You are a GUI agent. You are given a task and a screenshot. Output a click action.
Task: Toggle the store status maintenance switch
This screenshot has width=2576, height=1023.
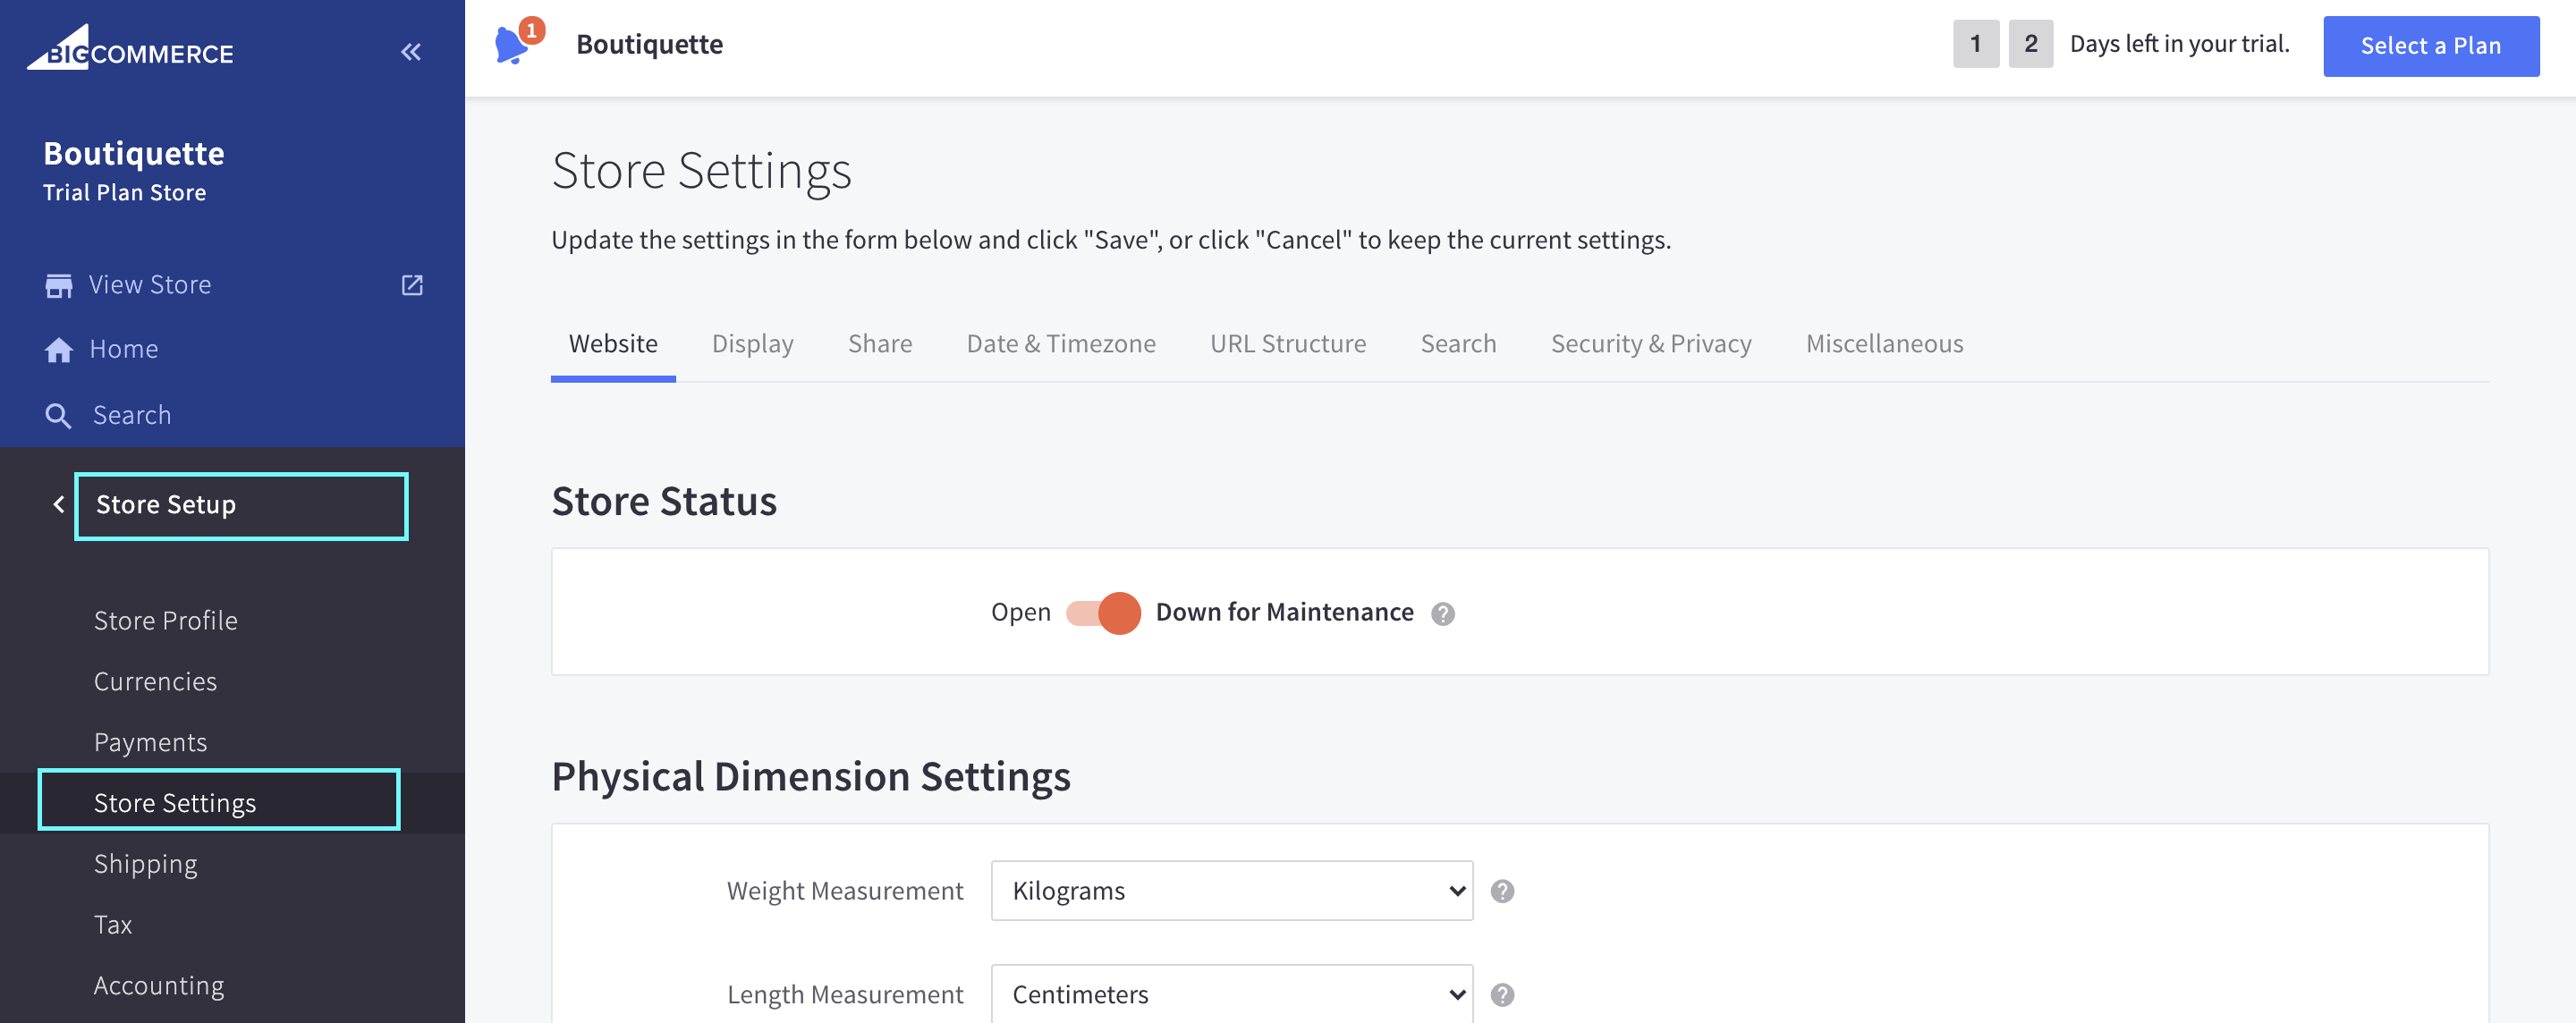pyautogui.click(x=1103, y=613)
